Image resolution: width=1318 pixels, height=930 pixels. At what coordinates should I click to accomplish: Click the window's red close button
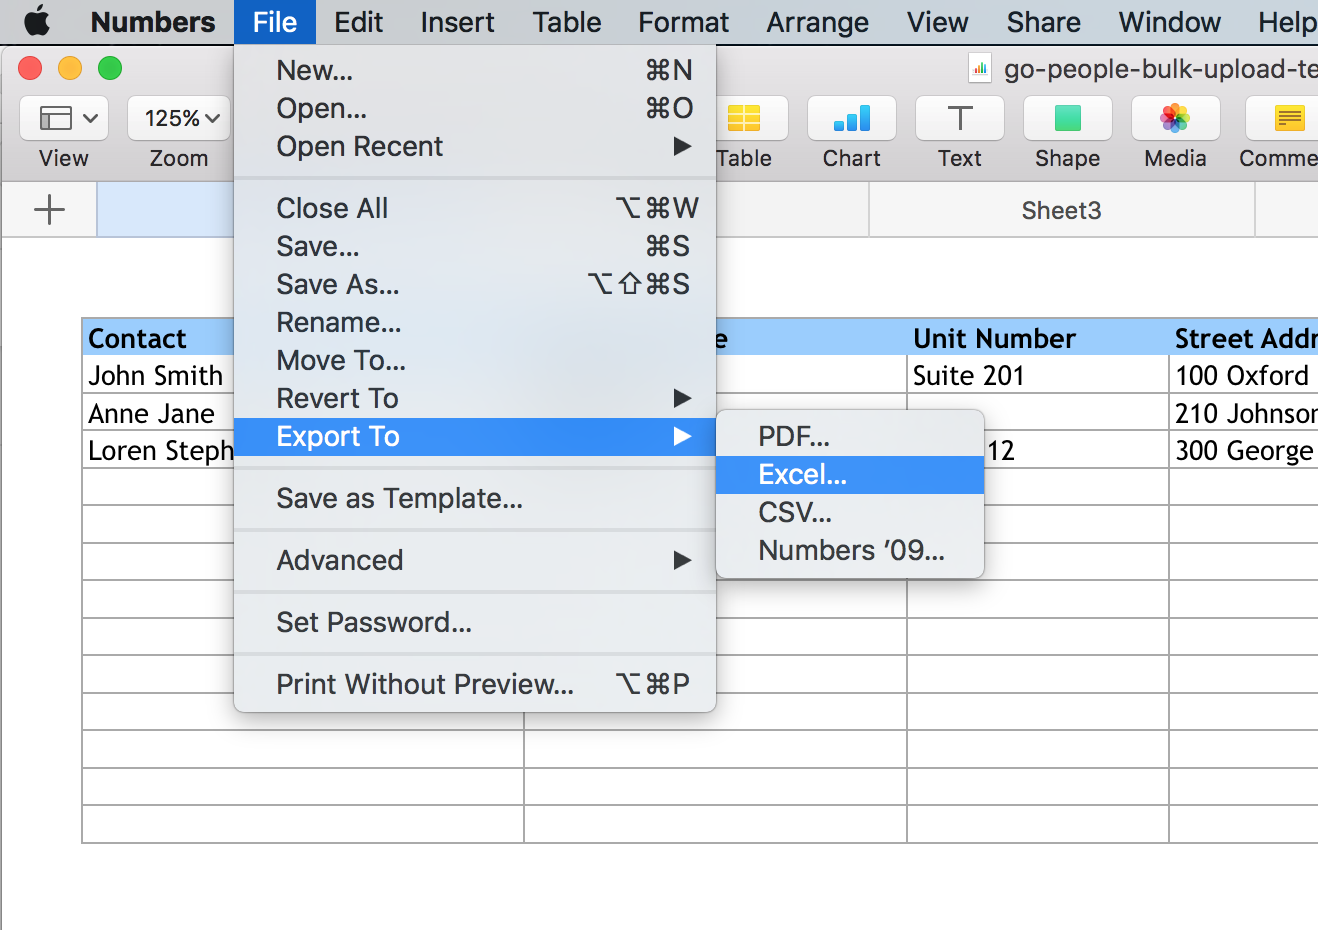pyautogui.click(x=30, y=68)
